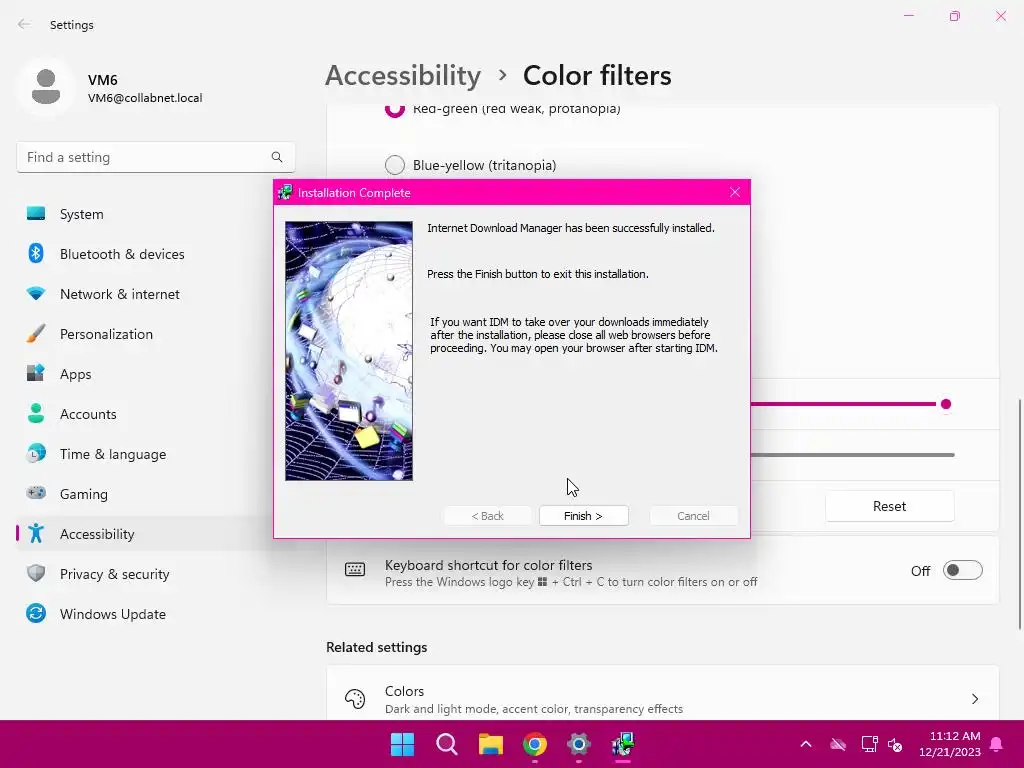This screenshot has width=1024, height=768.
Task: Close the Installation Complete dialog
Action: [735, 192]
